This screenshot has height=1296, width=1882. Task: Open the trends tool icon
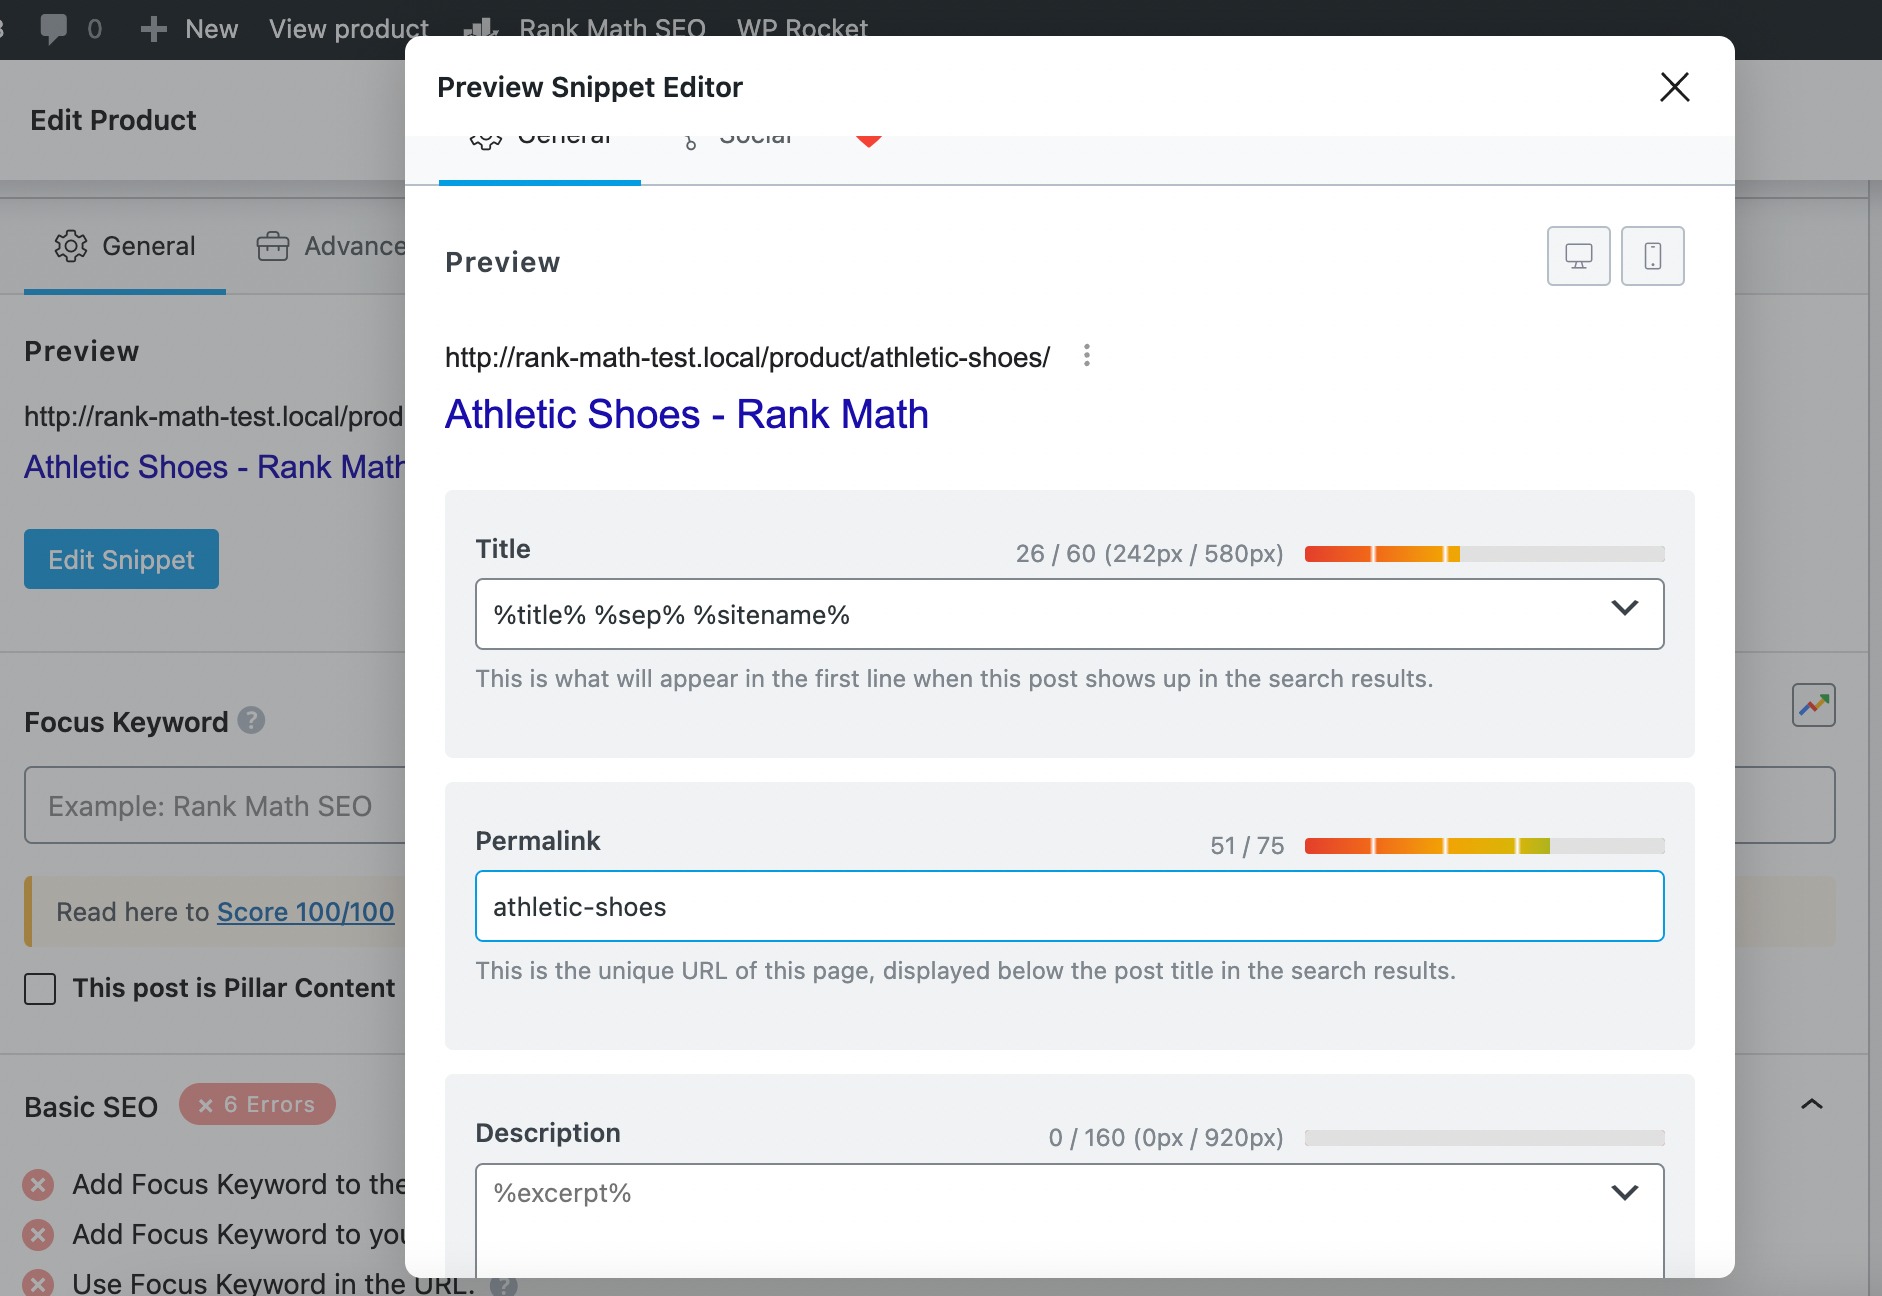(x=1813, y=705)
